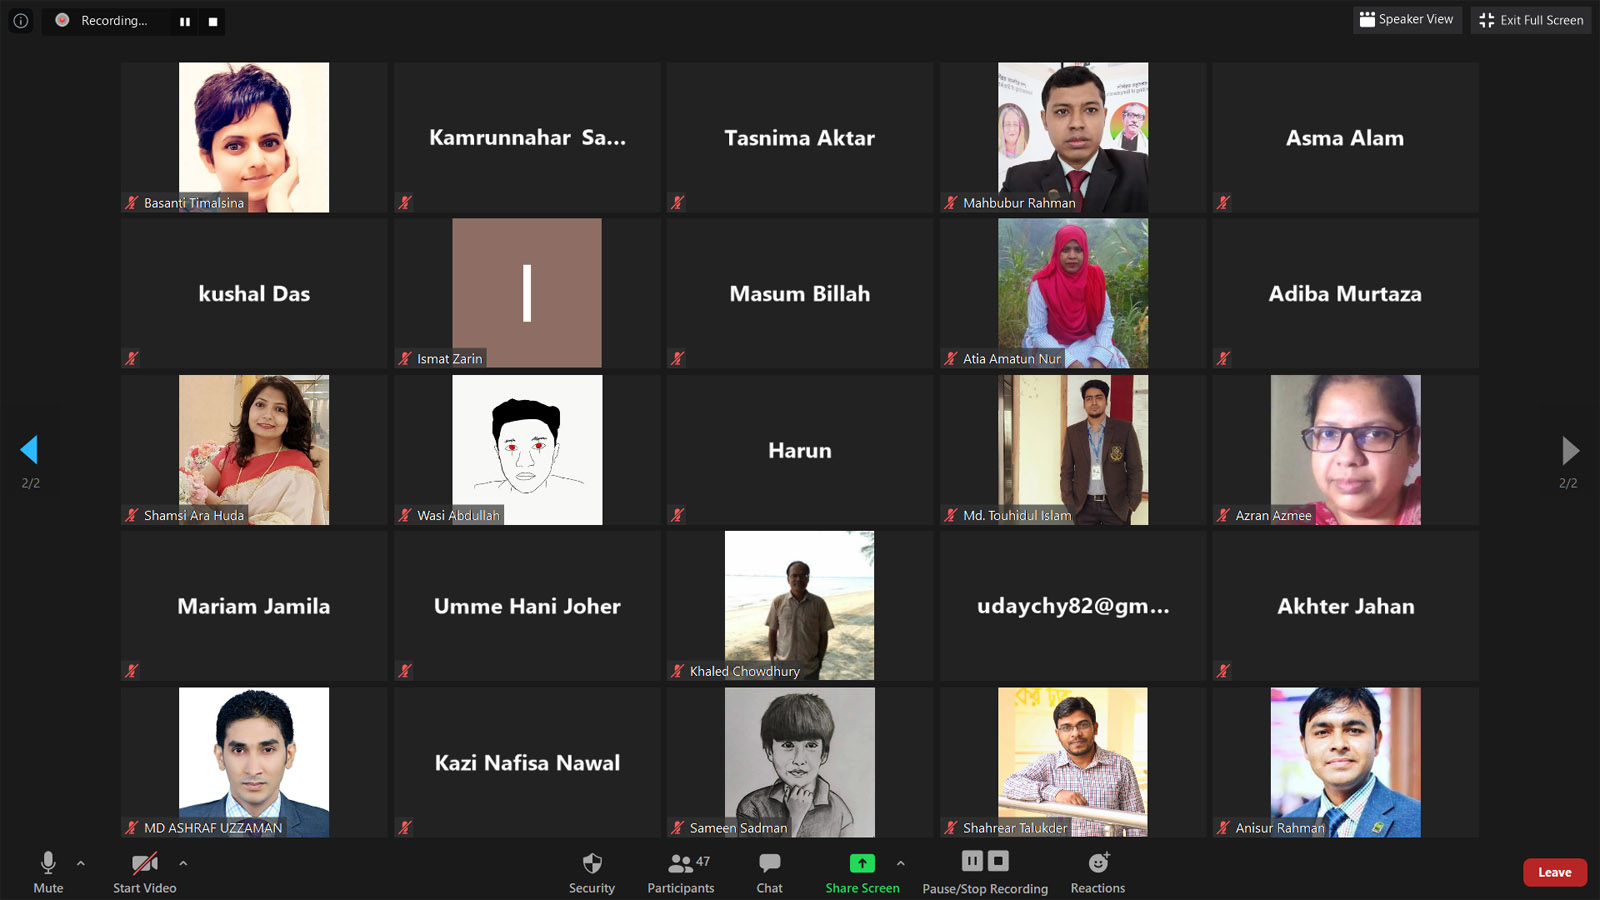
Task: Open the Security menu
Action: tap(592, 872)
